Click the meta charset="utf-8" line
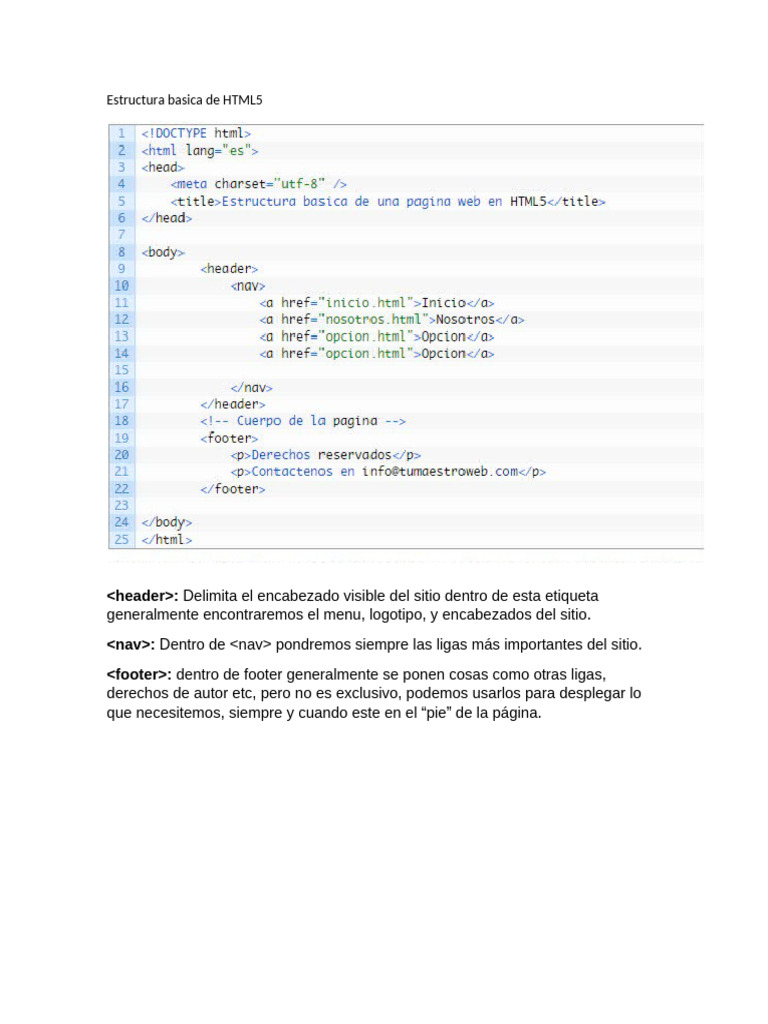The image size is (768, 1024). [259, 184]
